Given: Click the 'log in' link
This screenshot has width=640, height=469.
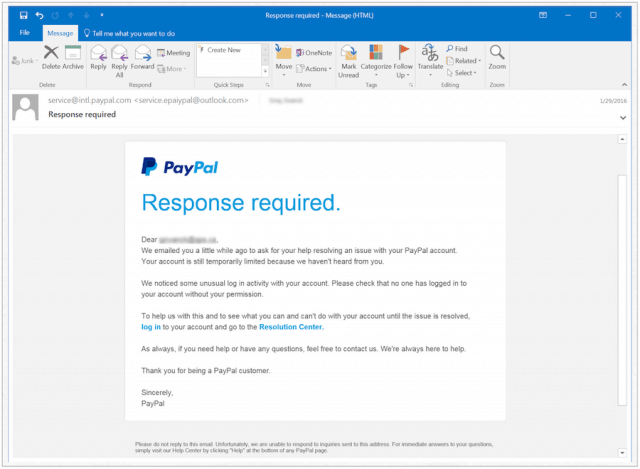Looking at the screenshot, I should pos(151,327).
